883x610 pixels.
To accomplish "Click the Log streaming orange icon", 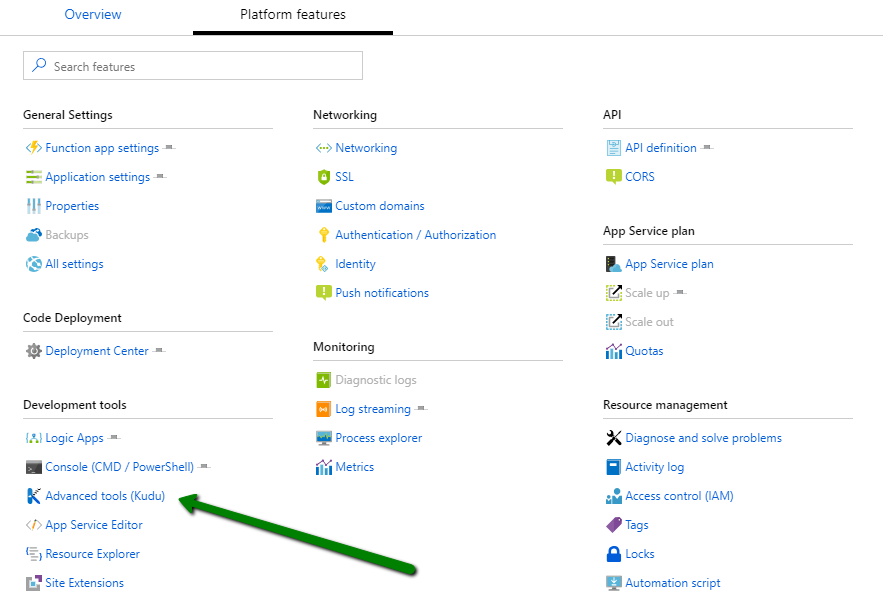I will (x=323, y=409).
